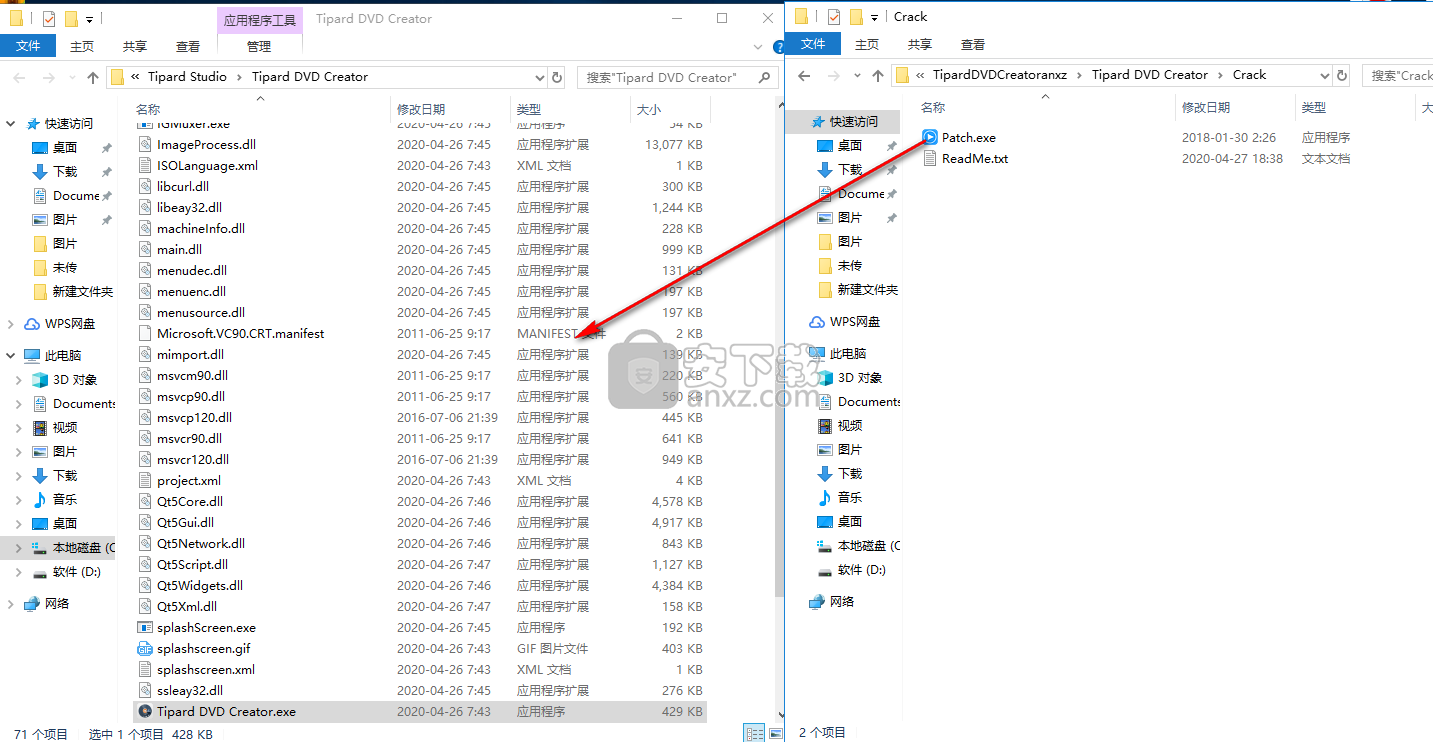
Task: Open the 文件 menu in Crack window
Action: [x=814, y=44]
